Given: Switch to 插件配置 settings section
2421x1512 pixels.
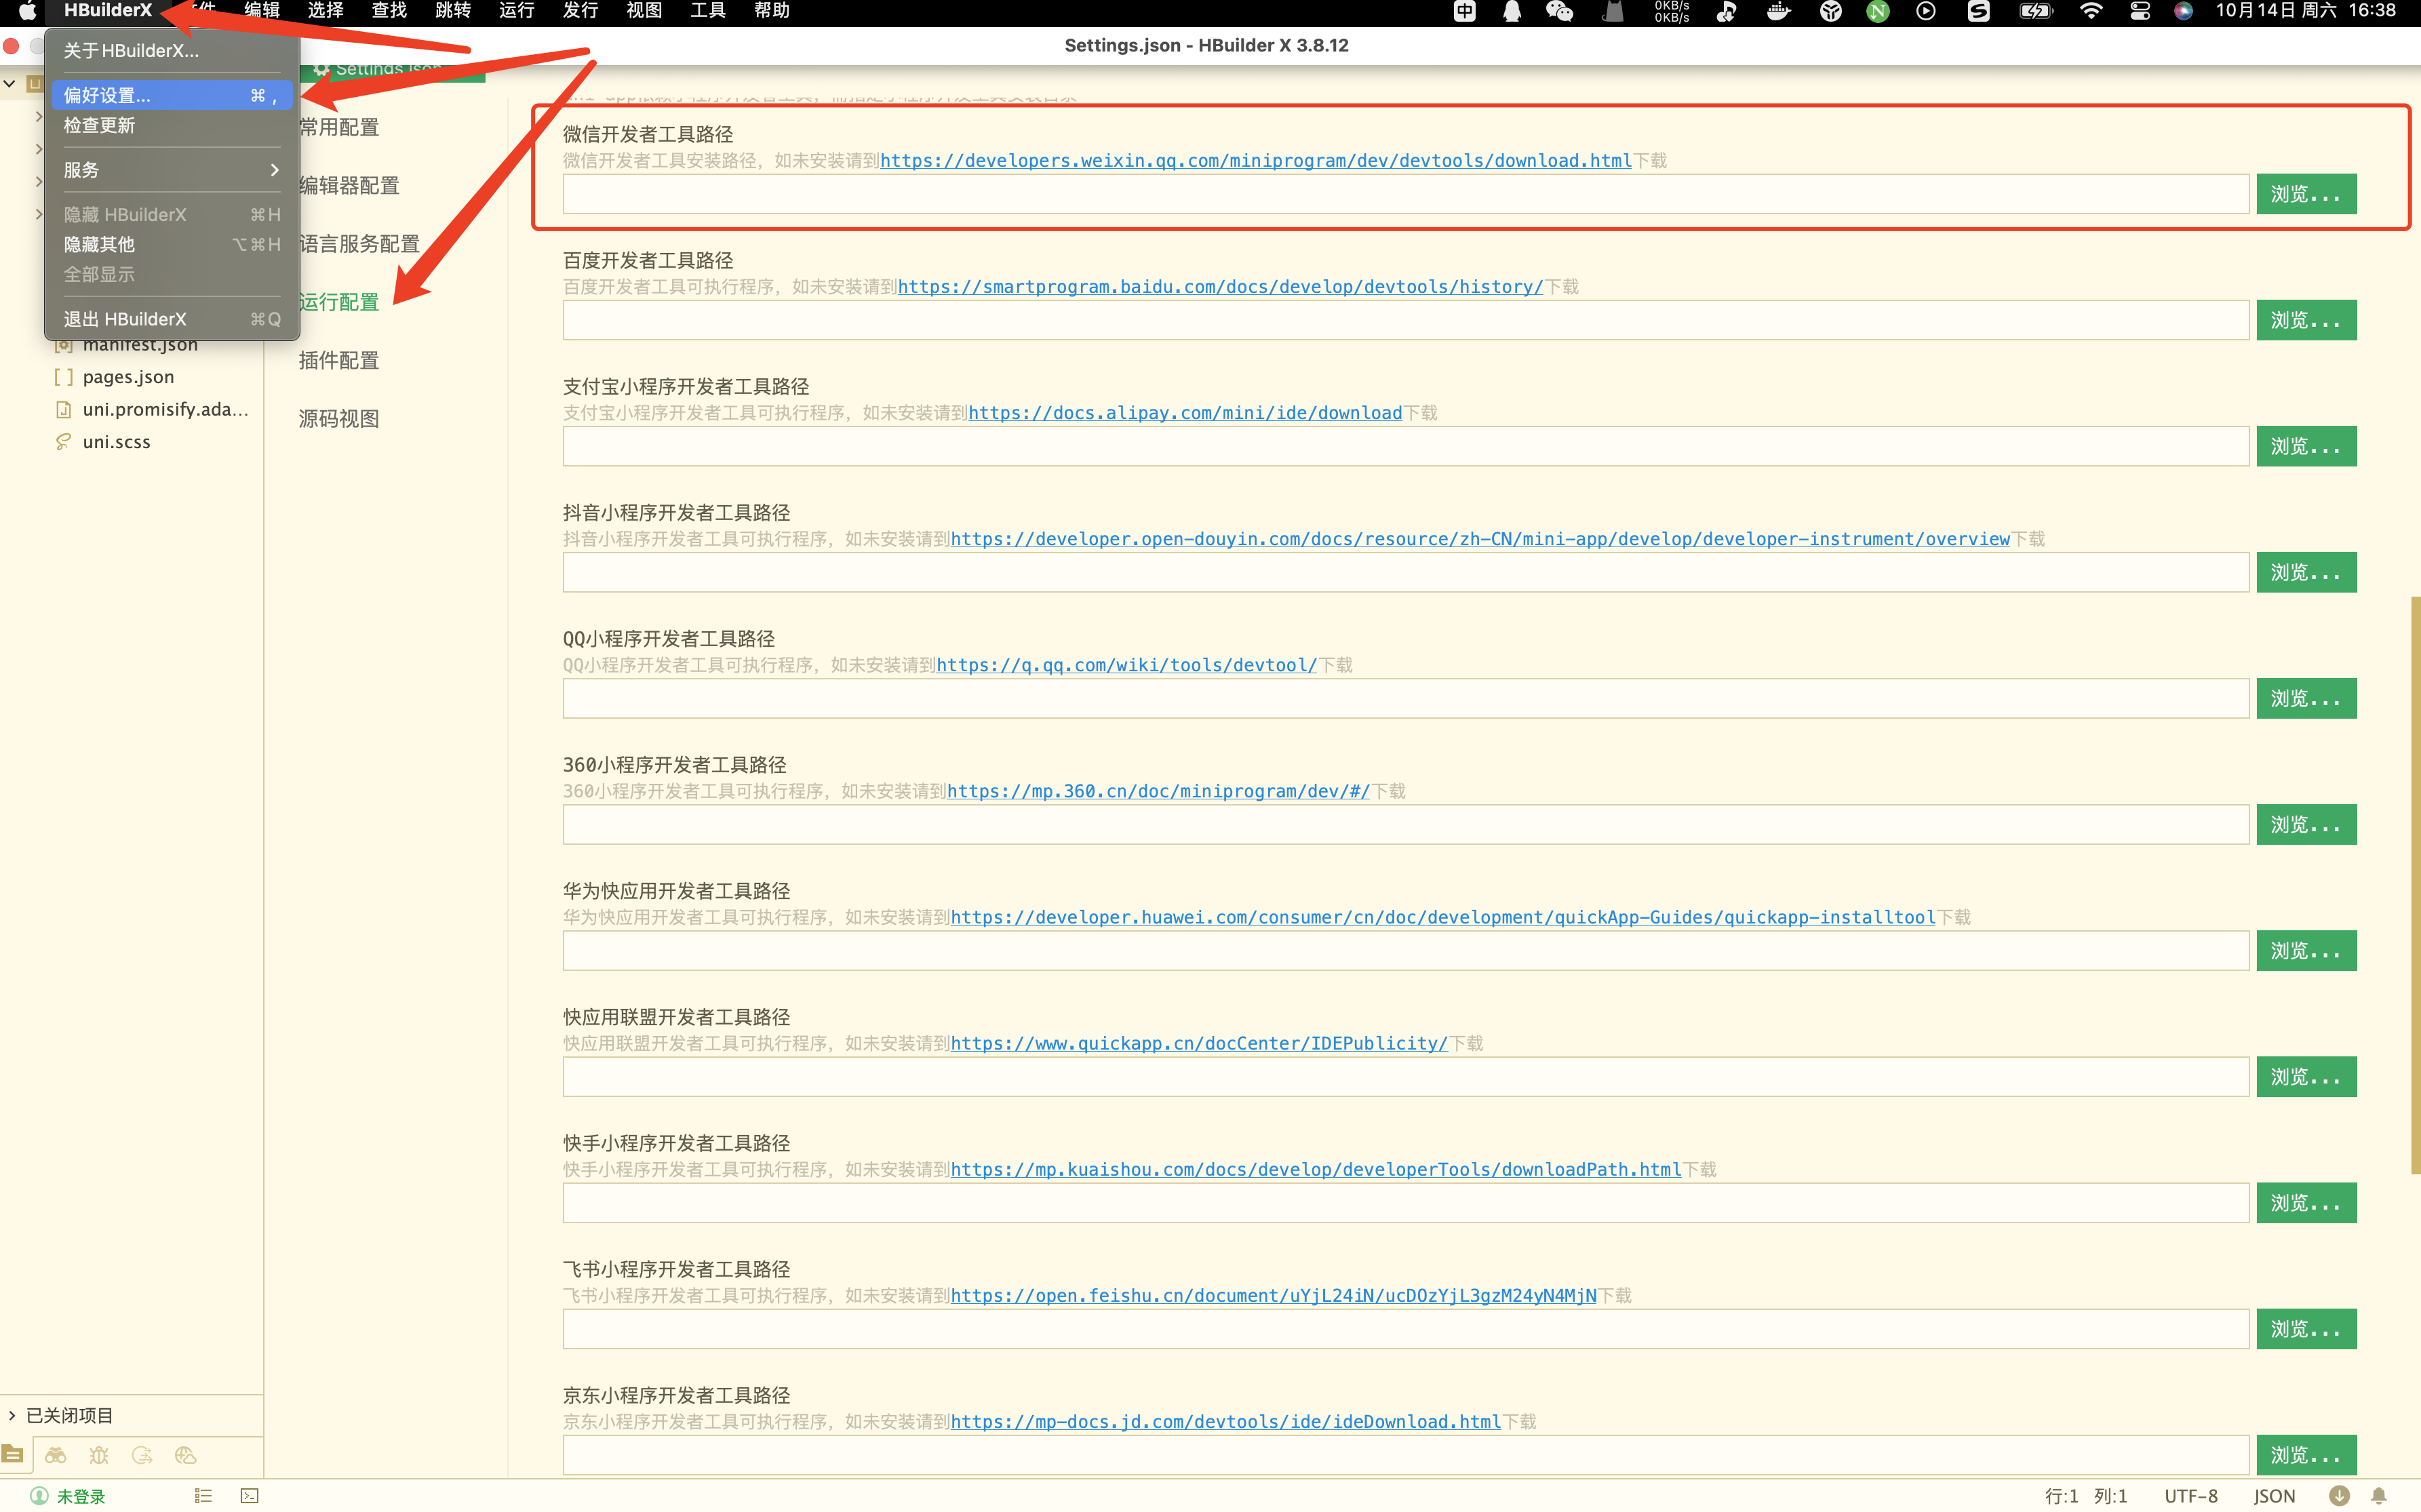Looking at the screenshot, I should point(339,360).
